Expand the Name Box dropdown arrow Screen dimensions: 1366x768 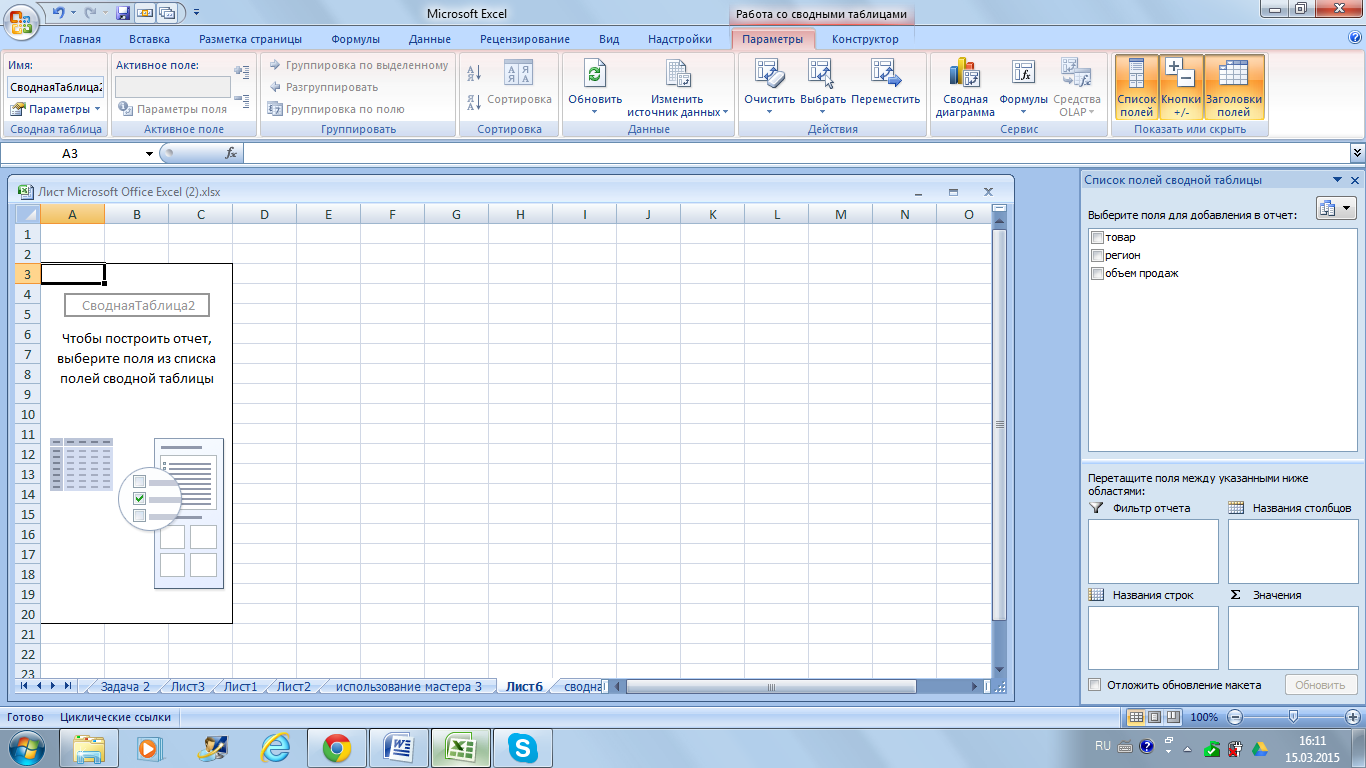(x=150, y=153)
